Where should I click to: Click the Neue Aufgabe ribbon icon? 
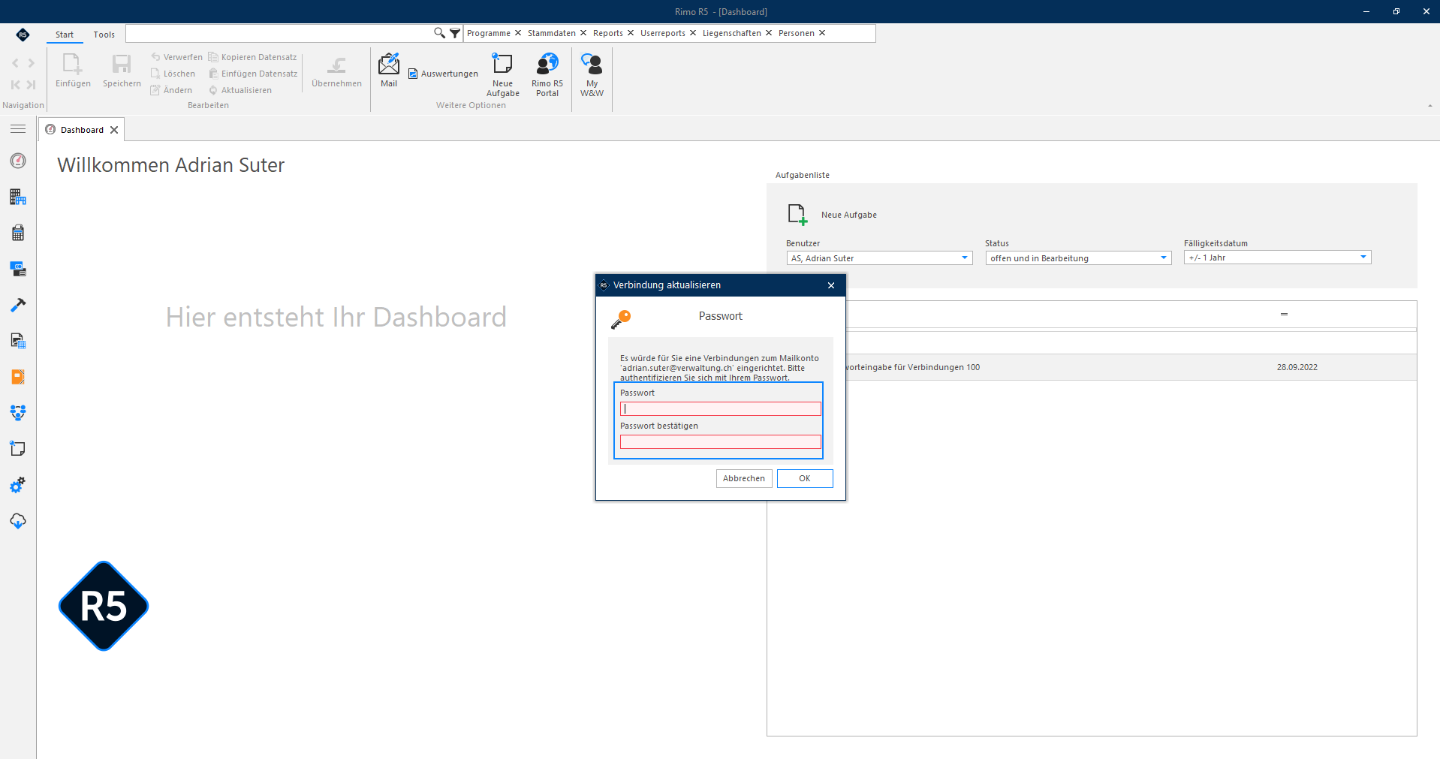503,75
